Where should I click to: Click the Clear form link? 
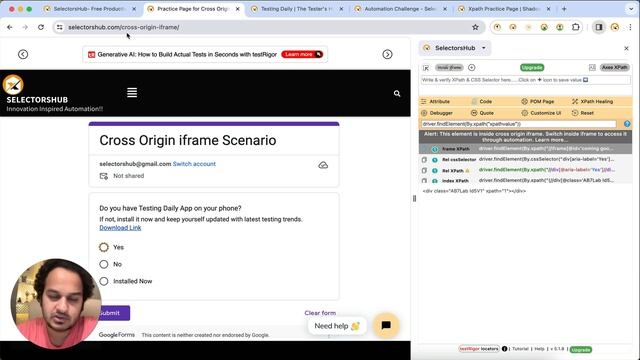(320, 313)
